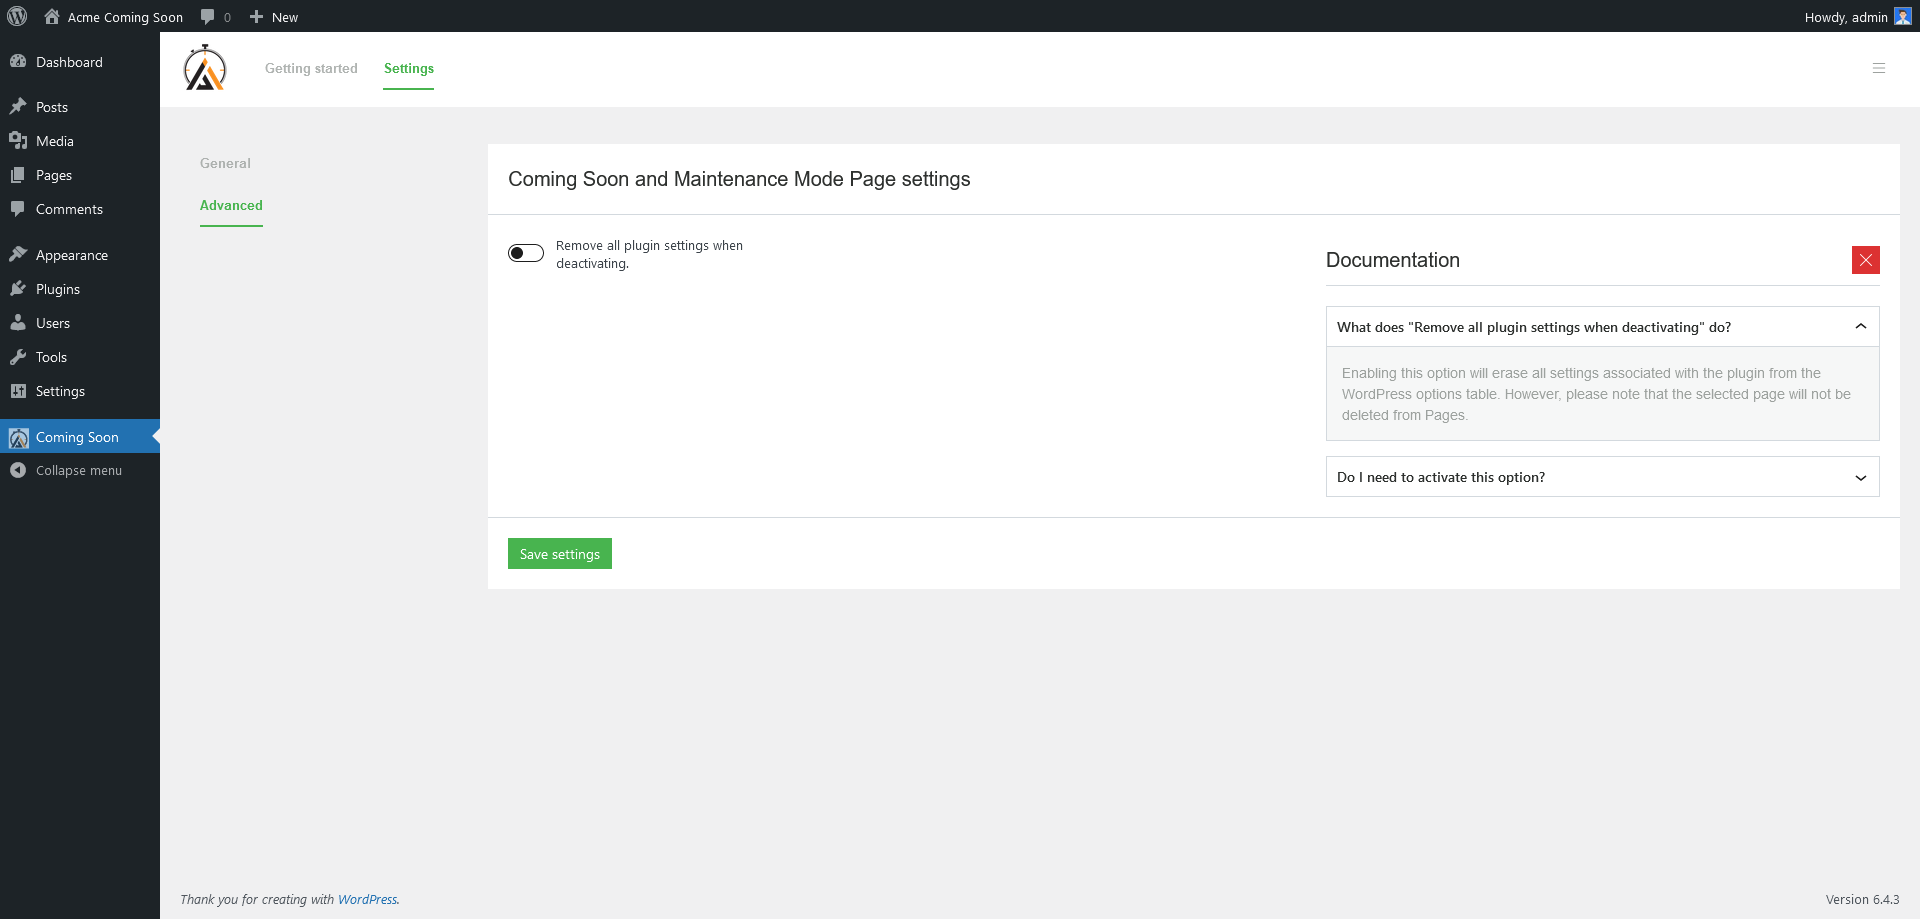1920x919 pixels.
Task: Open the WordPress logo menu
Action: [x=17, y=16]
